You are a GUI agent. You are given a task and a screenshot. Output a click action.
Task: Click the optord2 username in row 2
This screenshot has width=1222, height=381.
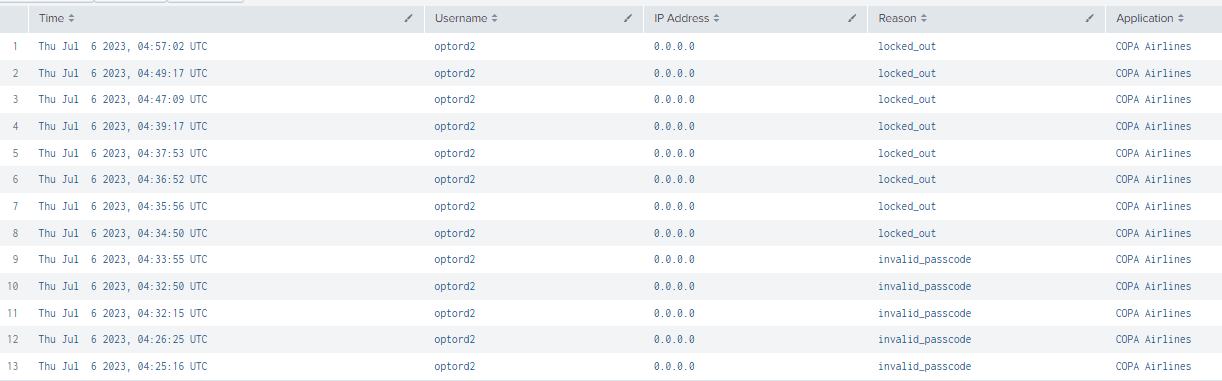pyautogui.click(x=455, y=73)
